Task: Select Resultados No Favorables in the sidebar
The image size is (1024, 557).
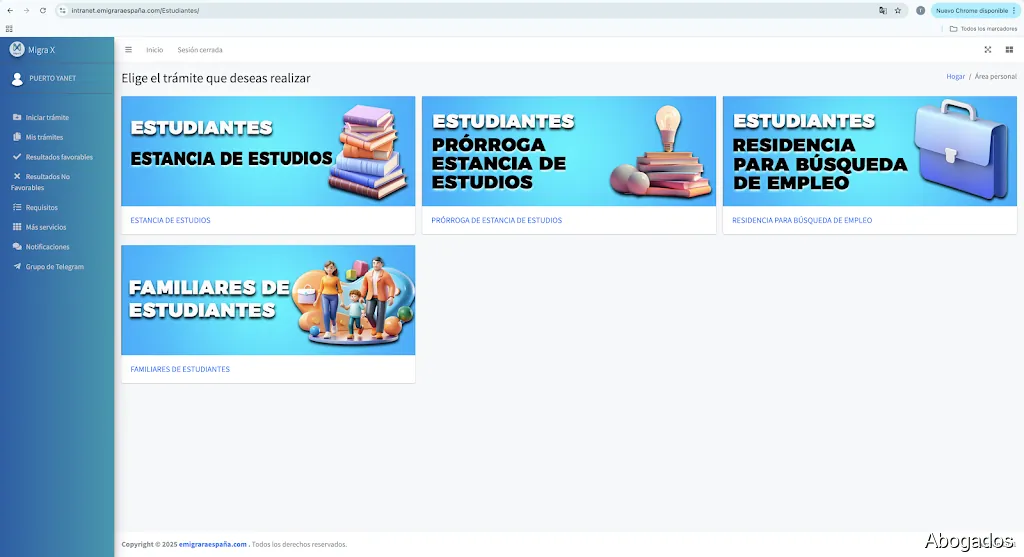Action: click(40, 182)
